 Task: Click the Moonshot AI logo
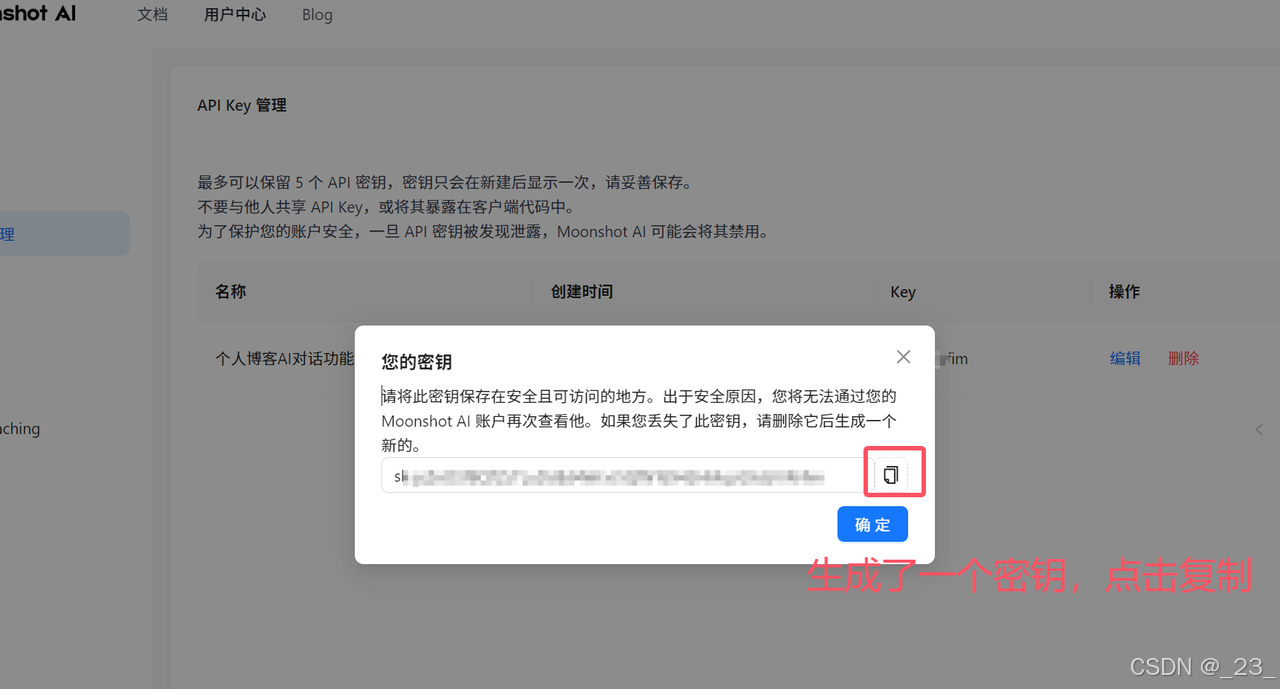38,14
